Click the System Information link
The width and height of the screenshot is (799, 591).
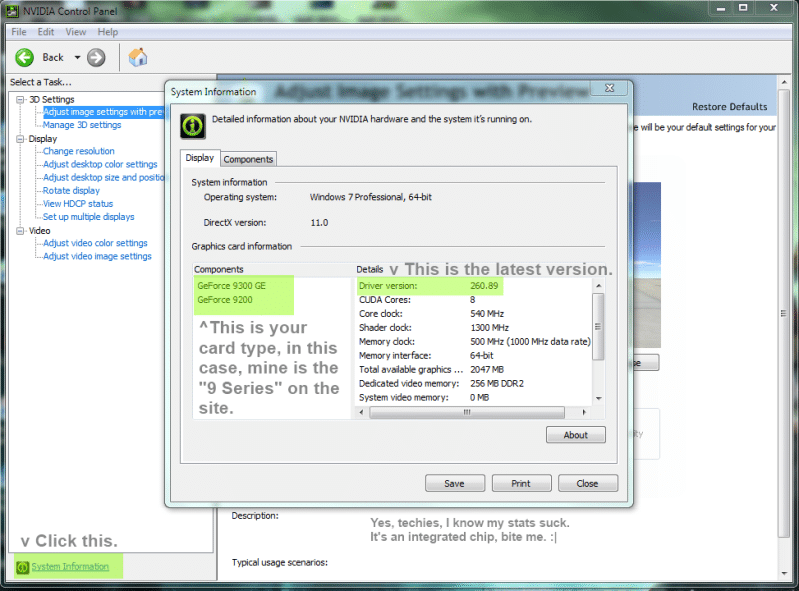(70, 567)
